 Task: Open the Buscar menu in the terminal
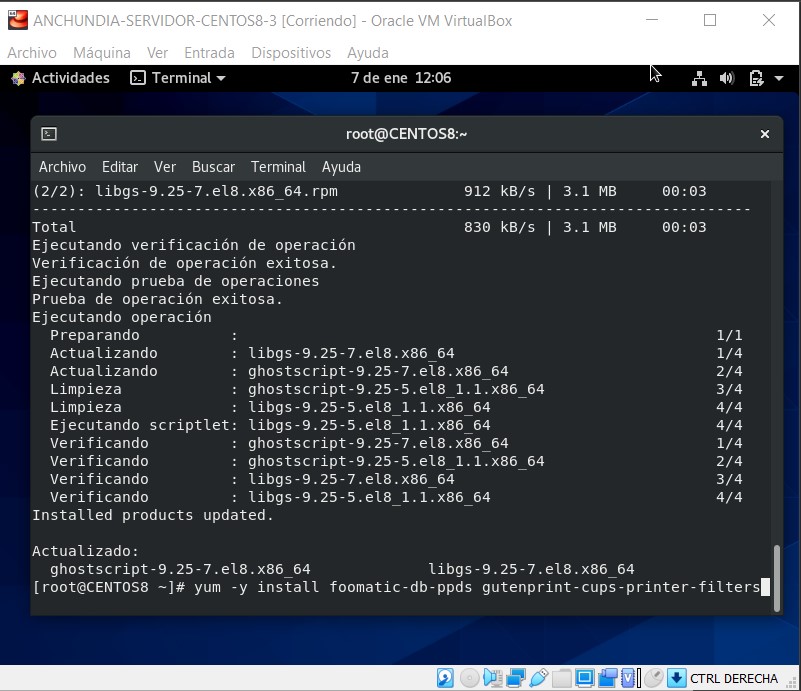coord(213,167)
